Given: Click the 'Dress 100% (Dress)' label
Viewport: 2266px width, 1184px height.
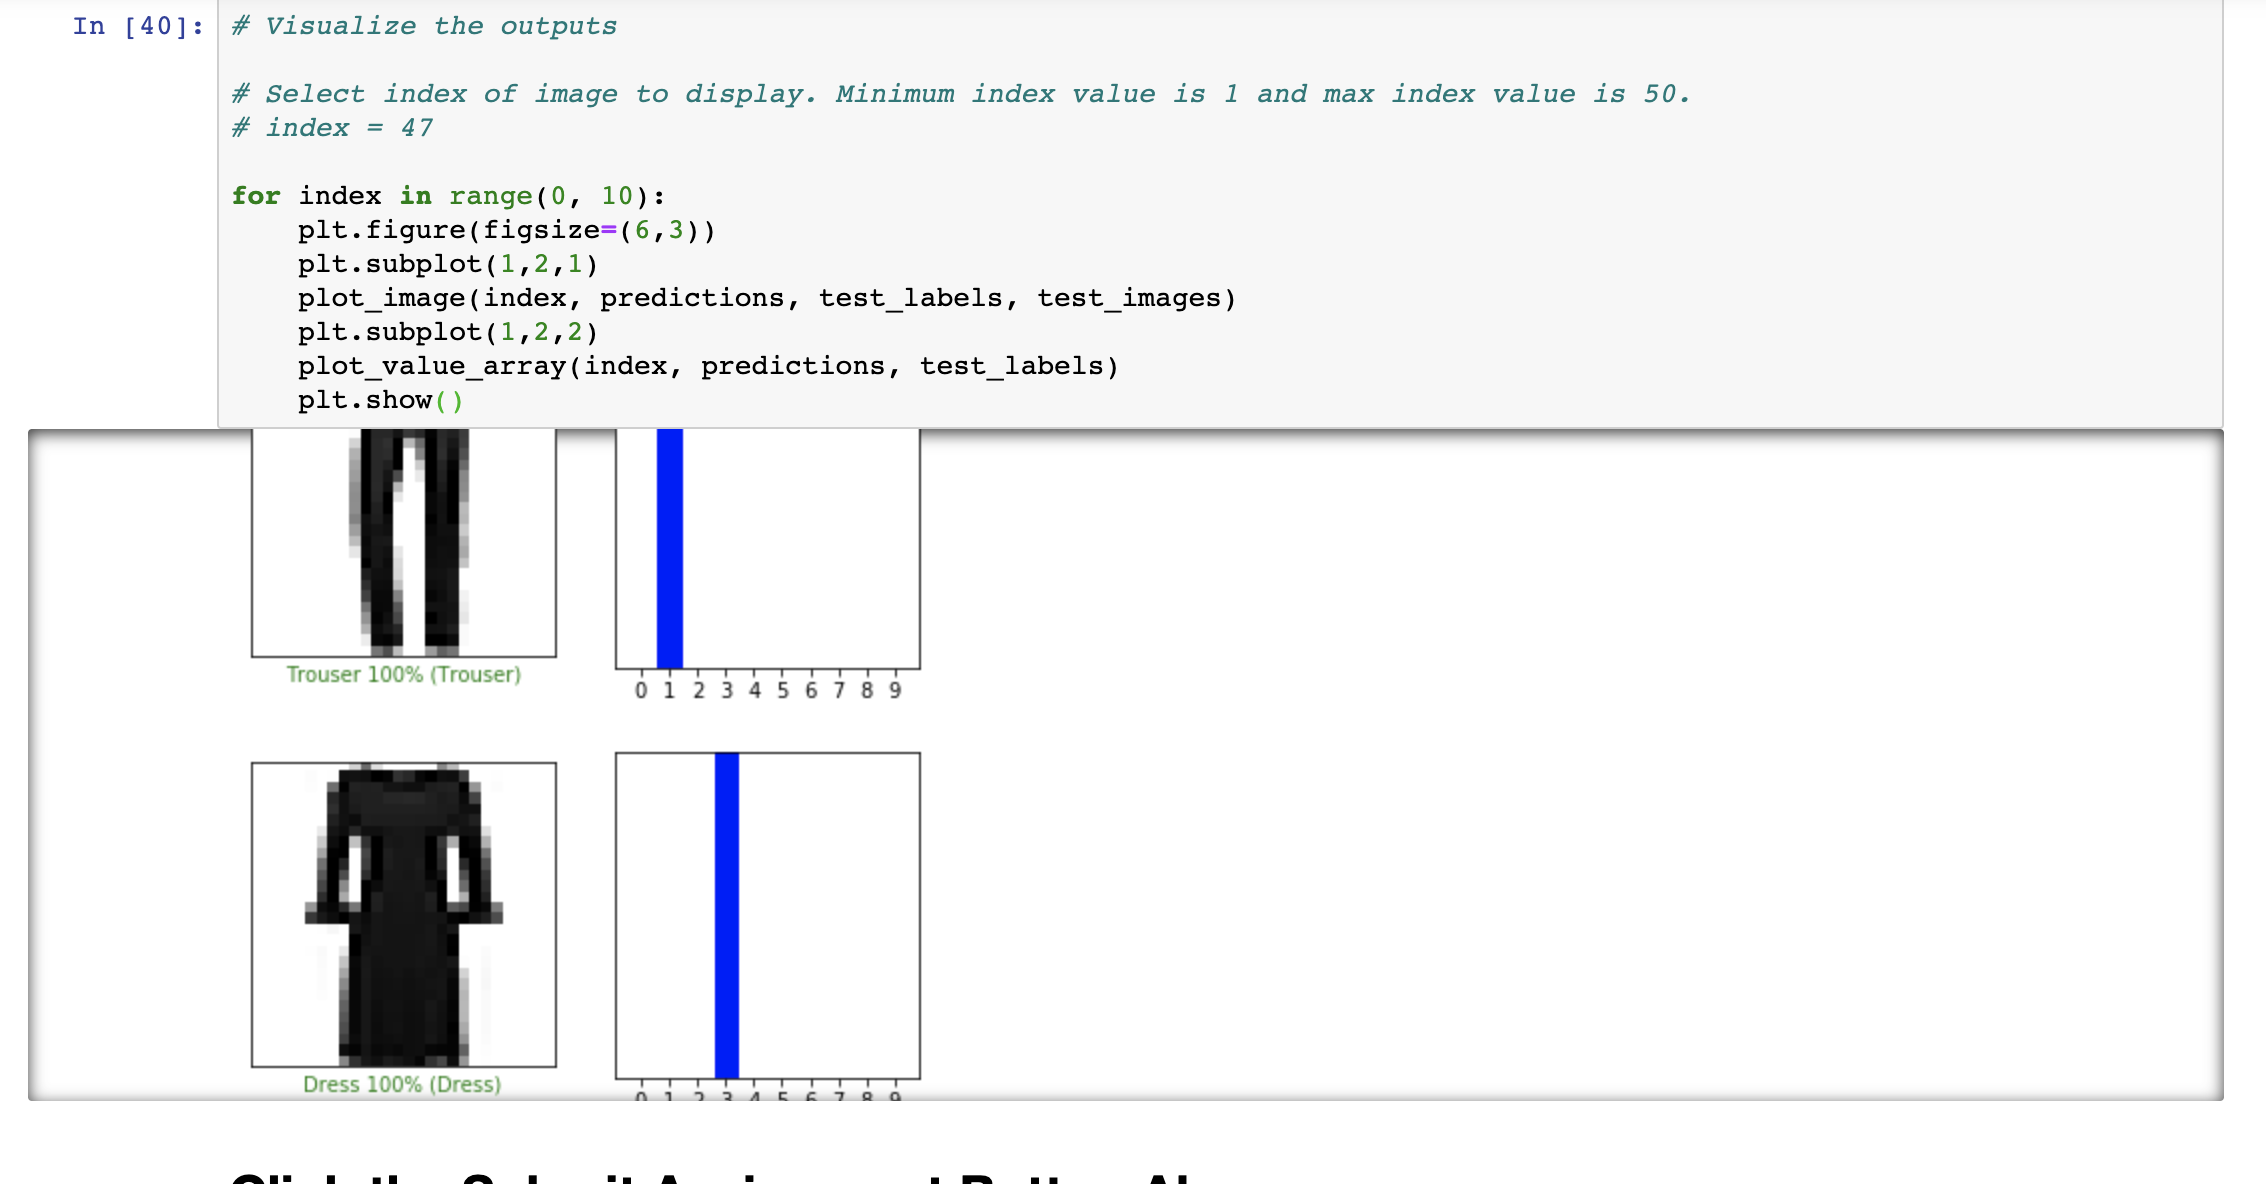Looking at the screenshot, I should coord(402,1085).
